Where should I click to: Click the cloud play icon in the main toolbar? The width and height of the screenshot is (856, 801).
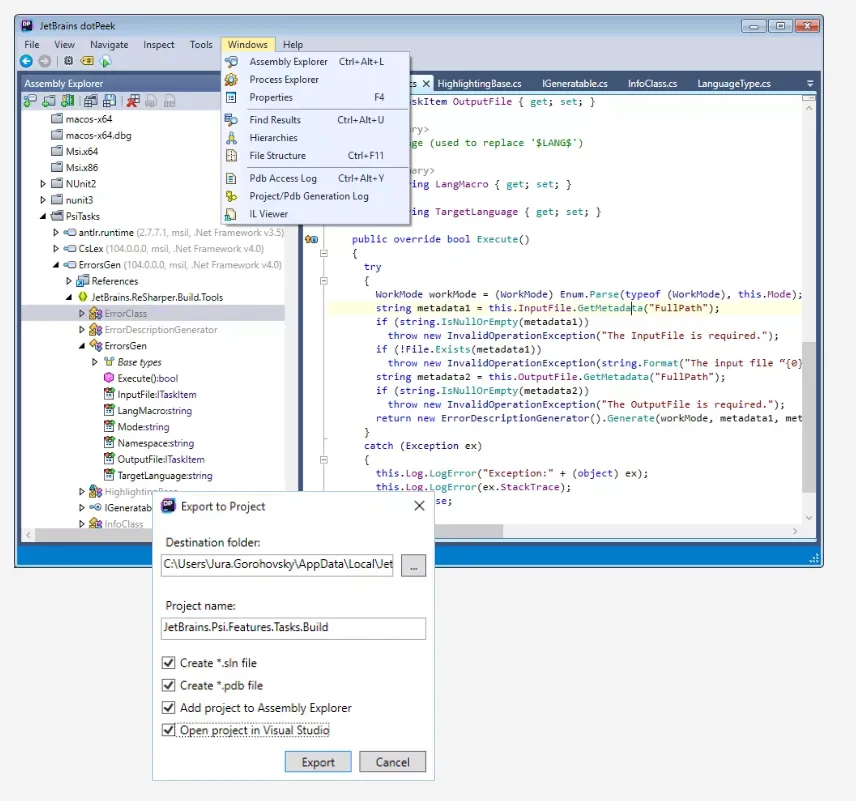[105, 61]
